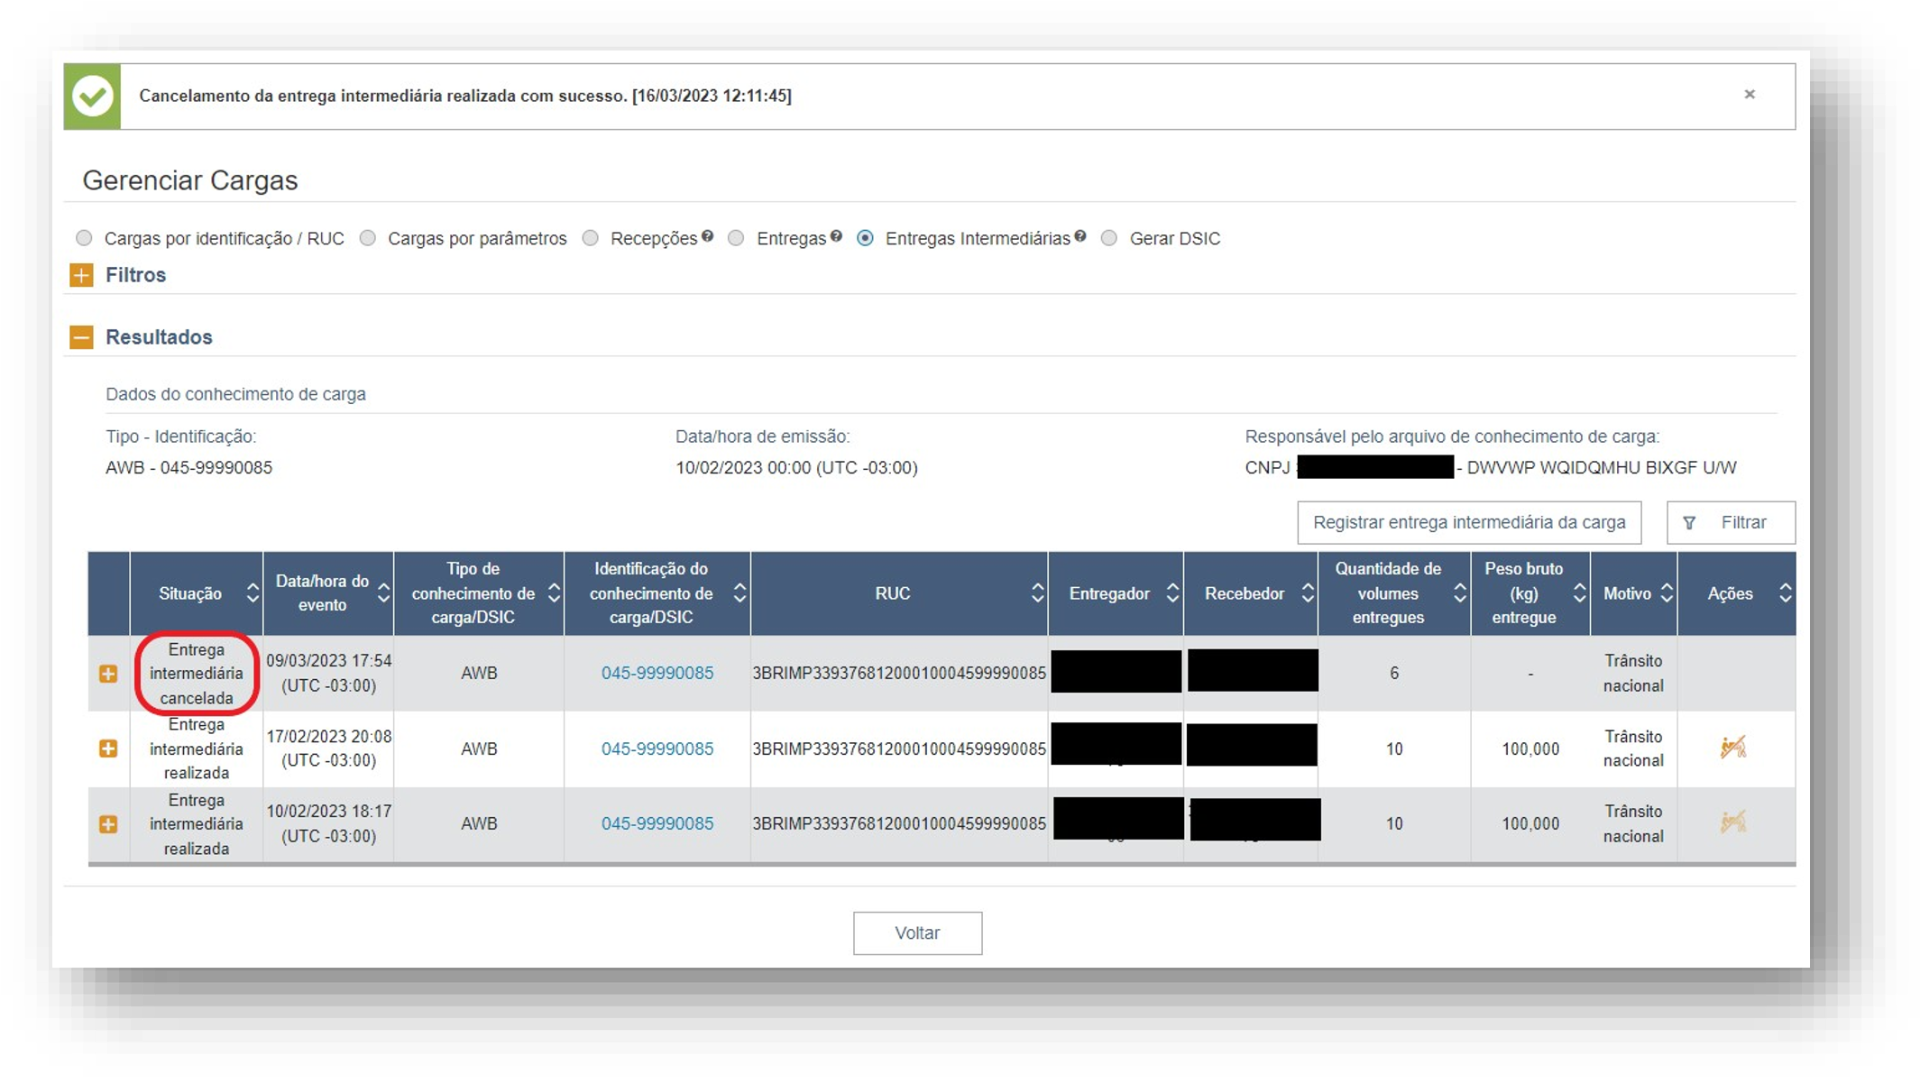The image size is (1920, 1077).
Task: Sort table by Recebedor column
Action: (x=1307, y=594)
